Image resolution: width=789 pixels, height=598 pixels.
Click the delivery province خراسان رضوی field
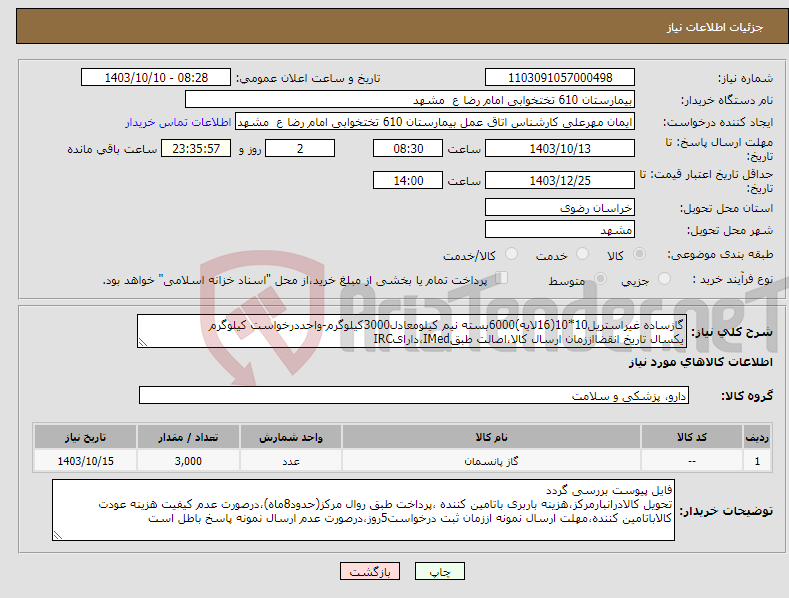(560, 207)
